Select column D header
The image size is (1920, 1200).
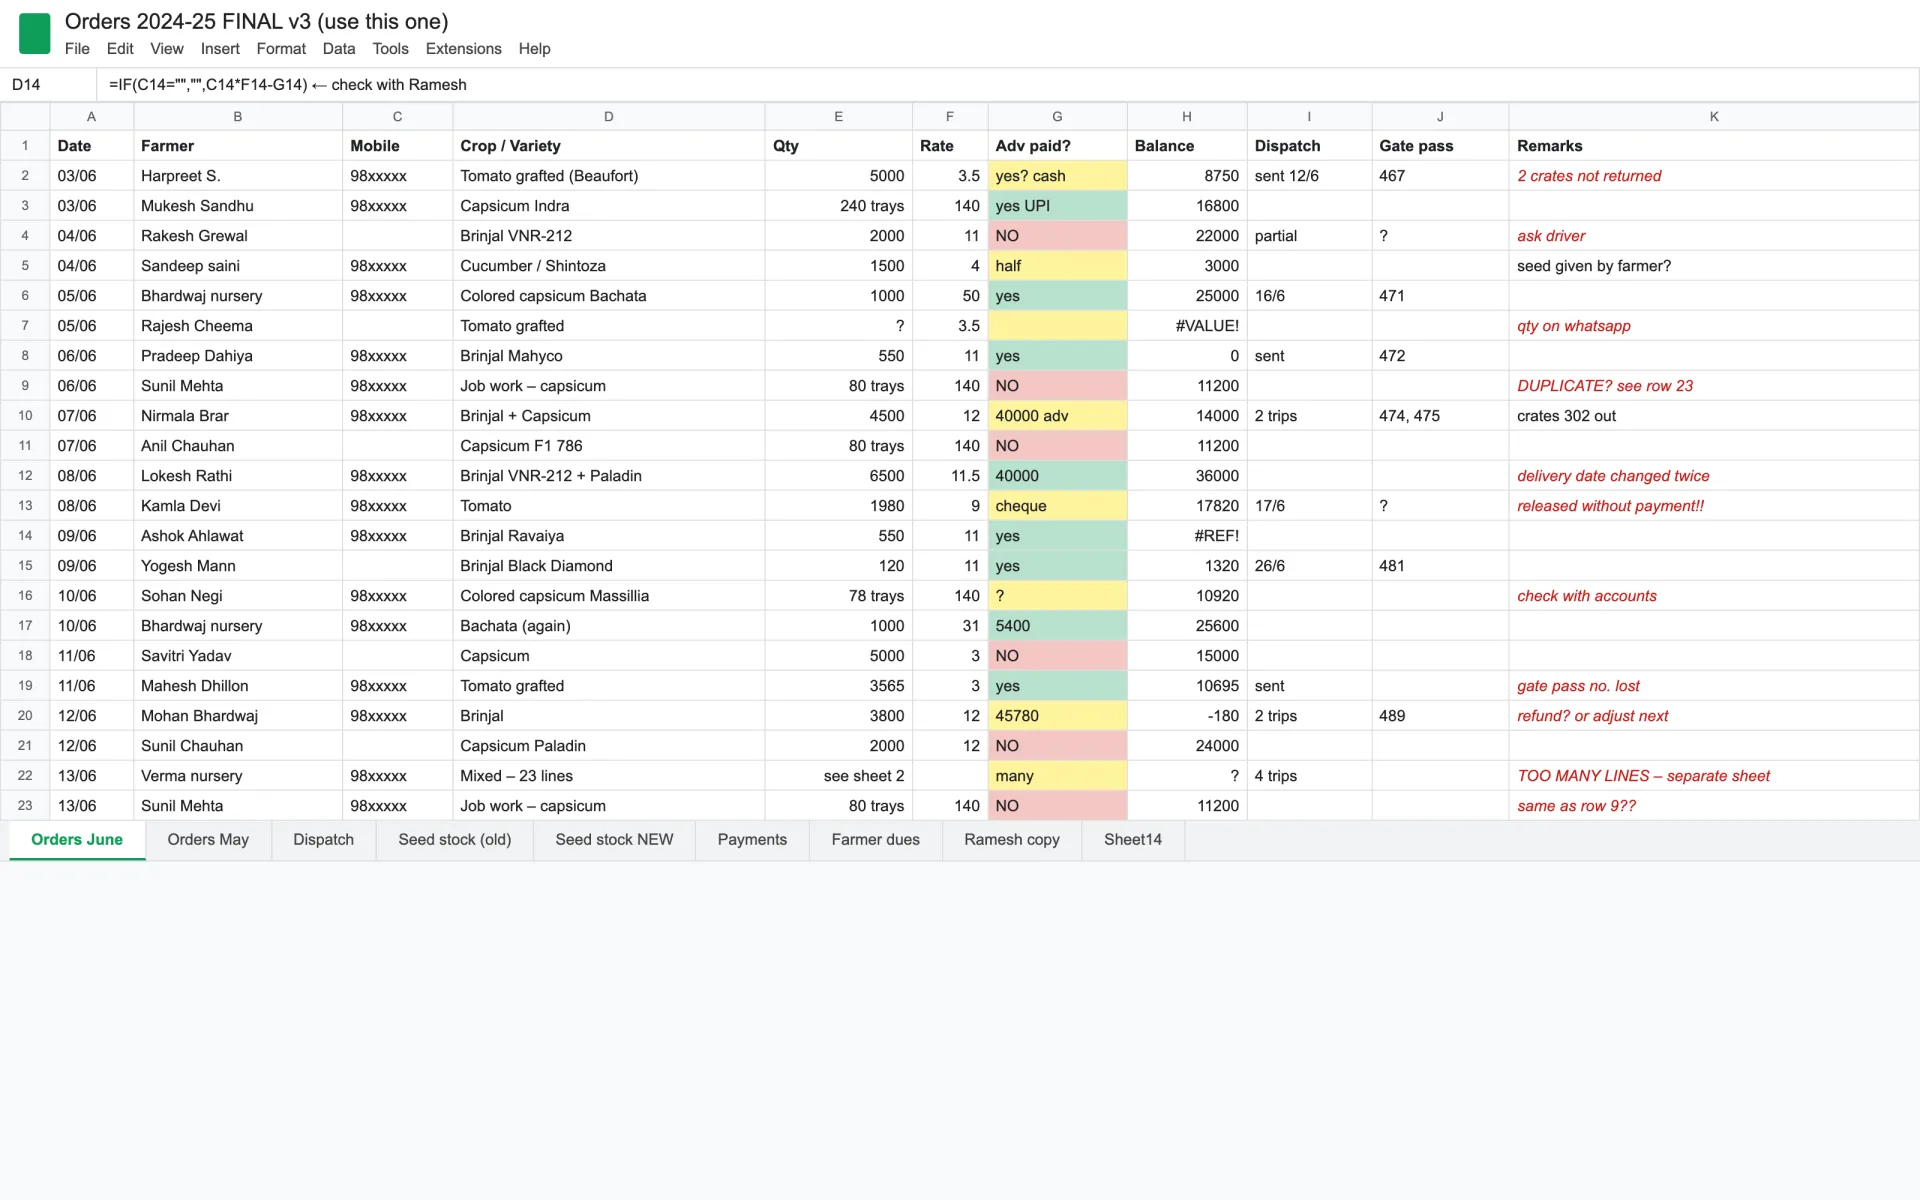[608, 117]
